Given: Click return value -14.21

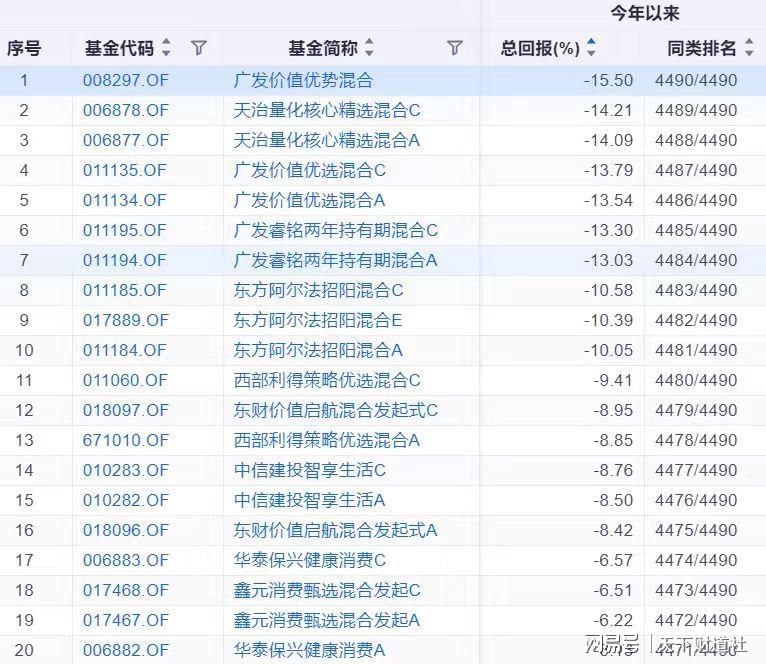Looking at the screenshot, I should pos(608,110).
